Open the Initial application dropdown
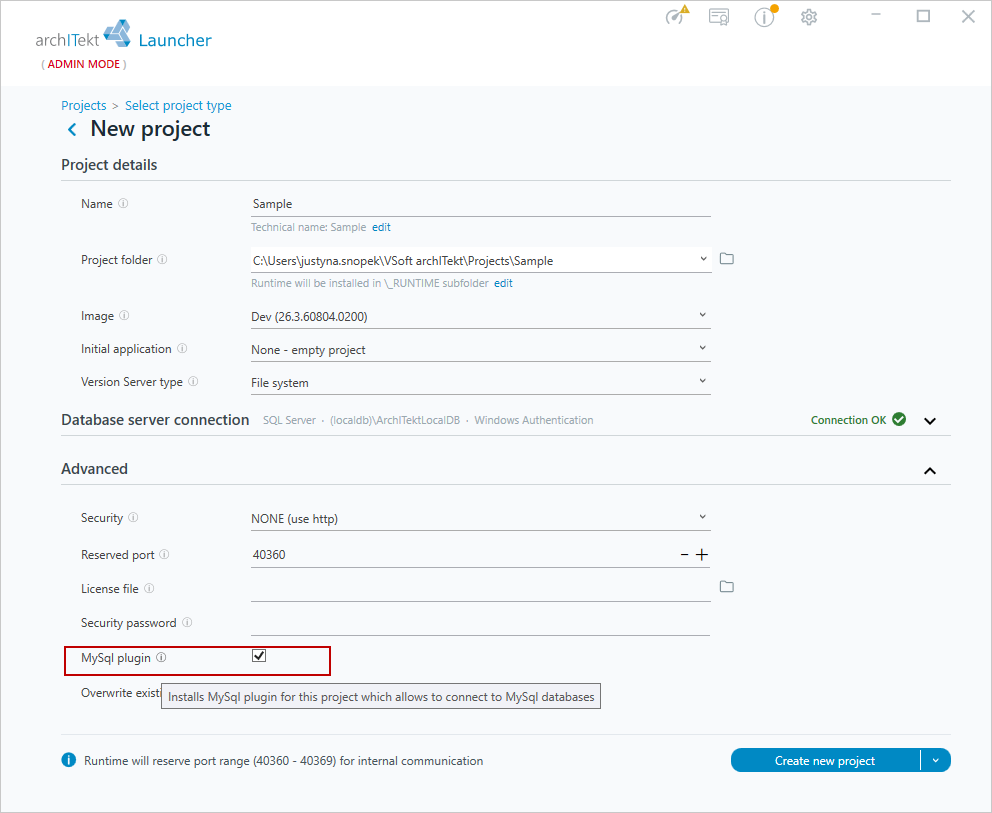The height and width of the screenshot is (813, 992). tap(480, 349)
